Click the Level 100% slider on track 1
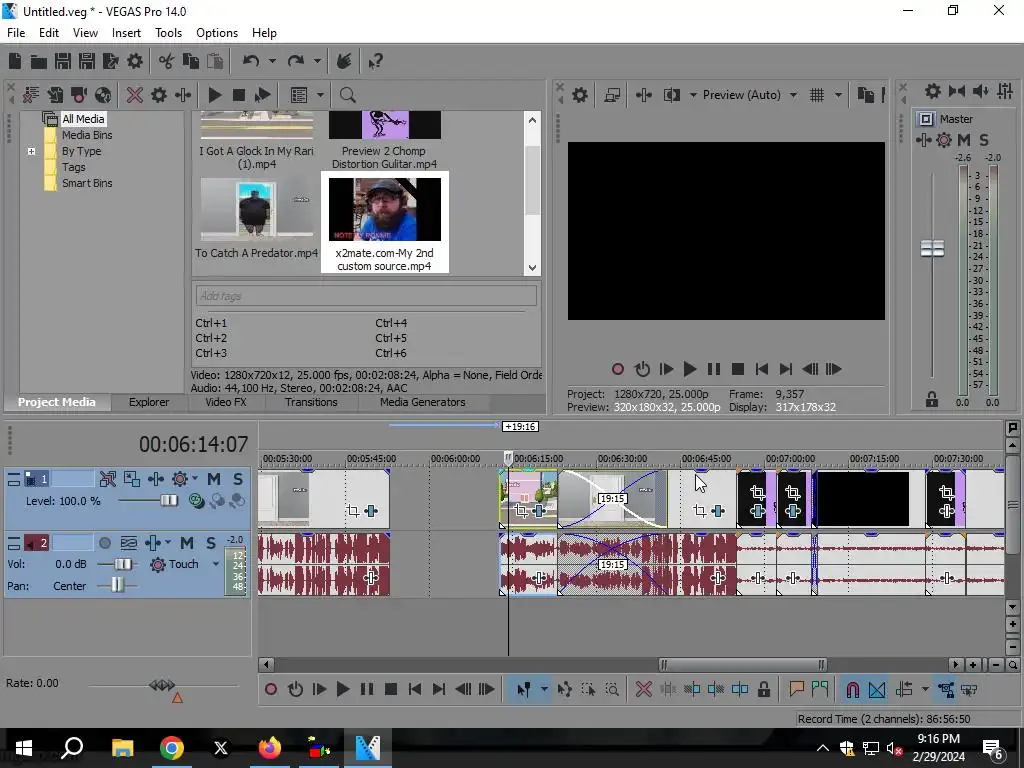 (x=169, y=501)
